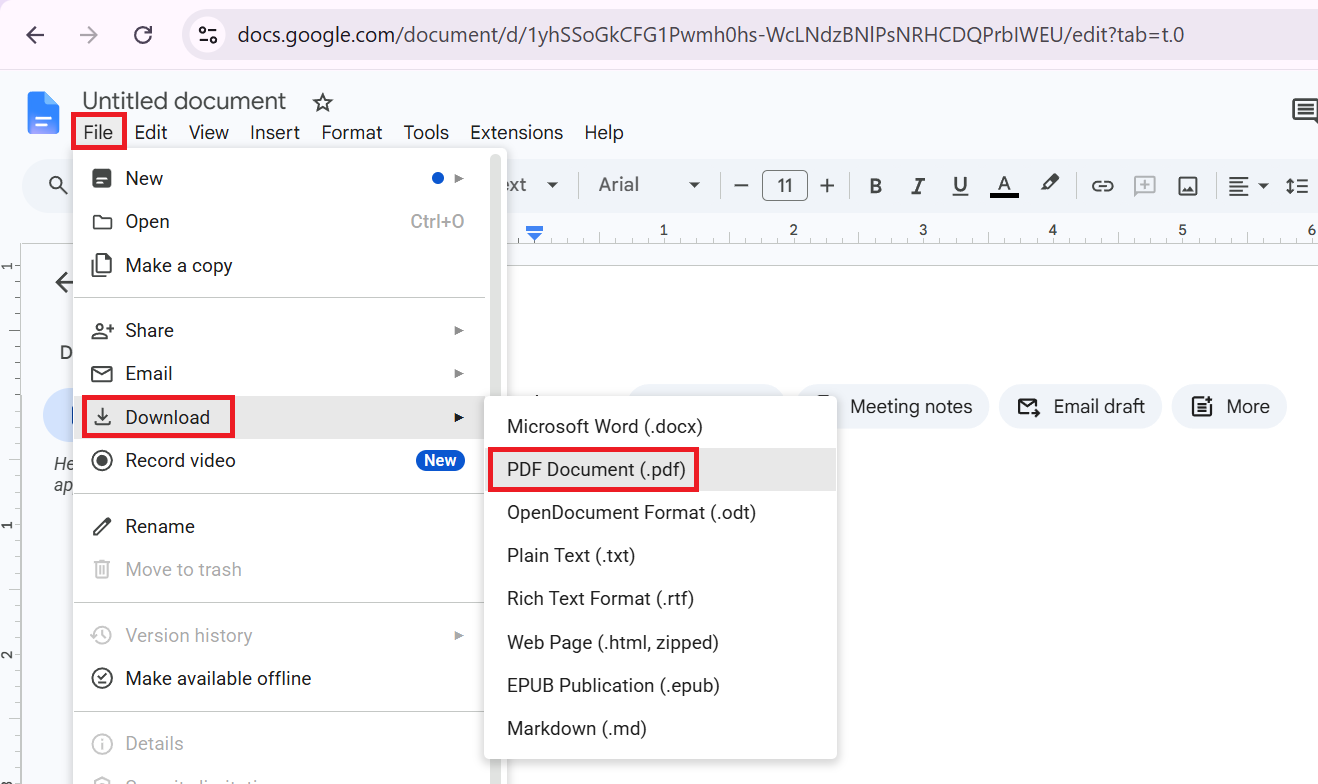The image size is (1318, 784).
Task: Insert link using chain icon
Action: 1102,185
